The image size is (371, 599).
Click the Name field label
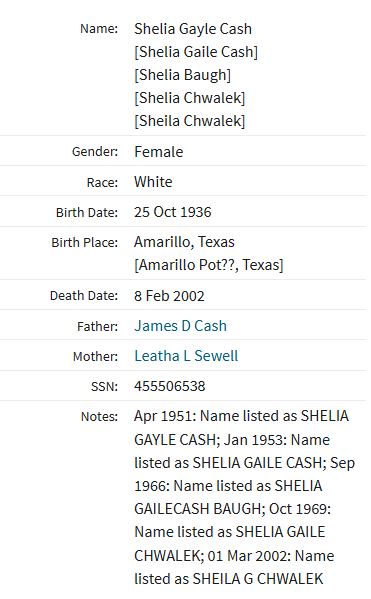coord(99,29)
